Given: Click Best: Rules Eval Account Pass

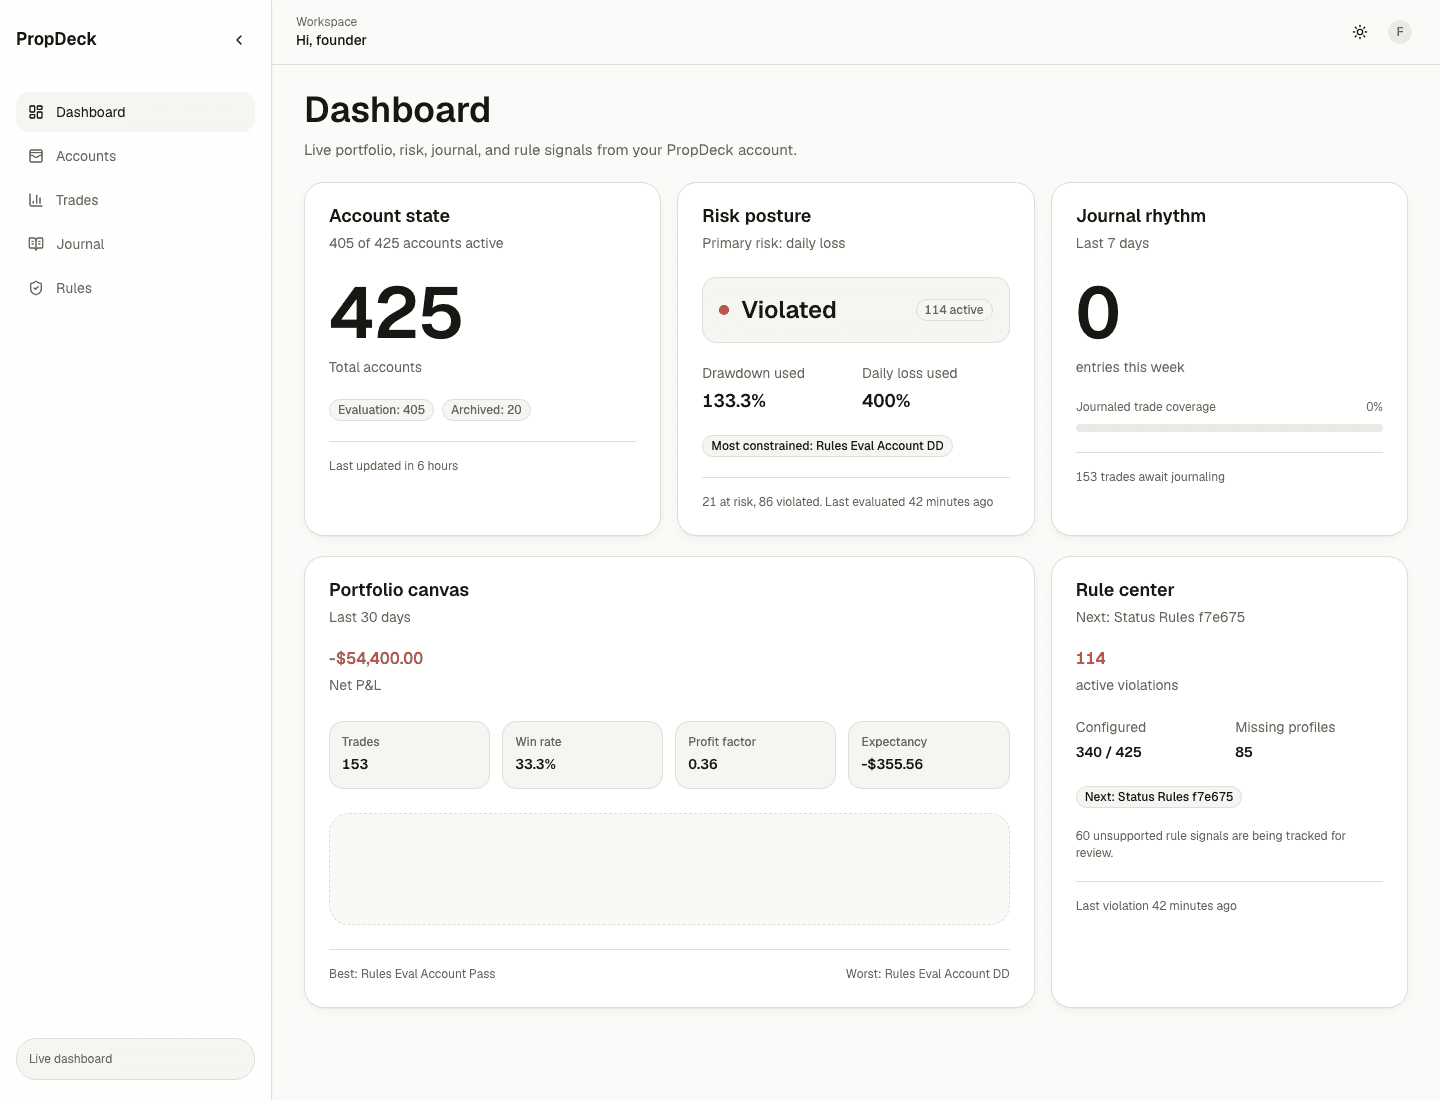Looking at the screenshot, I should coord(412,974).
